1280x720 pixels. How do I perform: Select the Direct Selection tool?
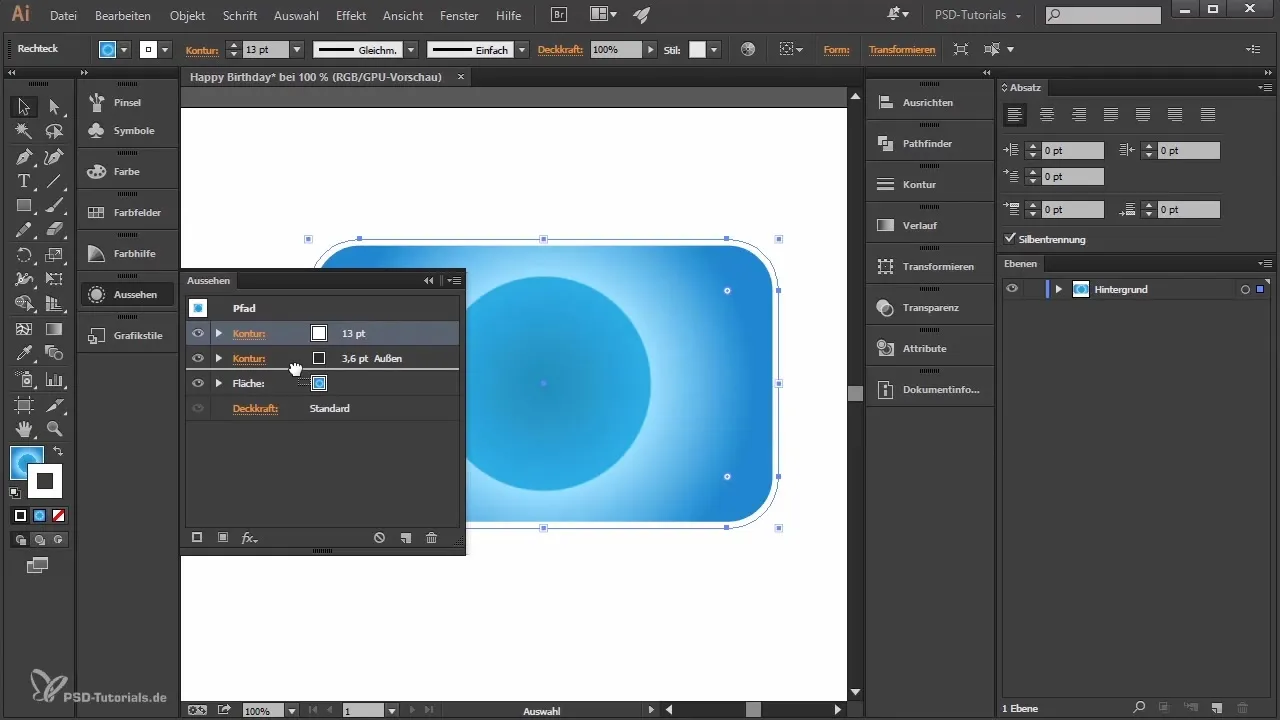(55, 107)
